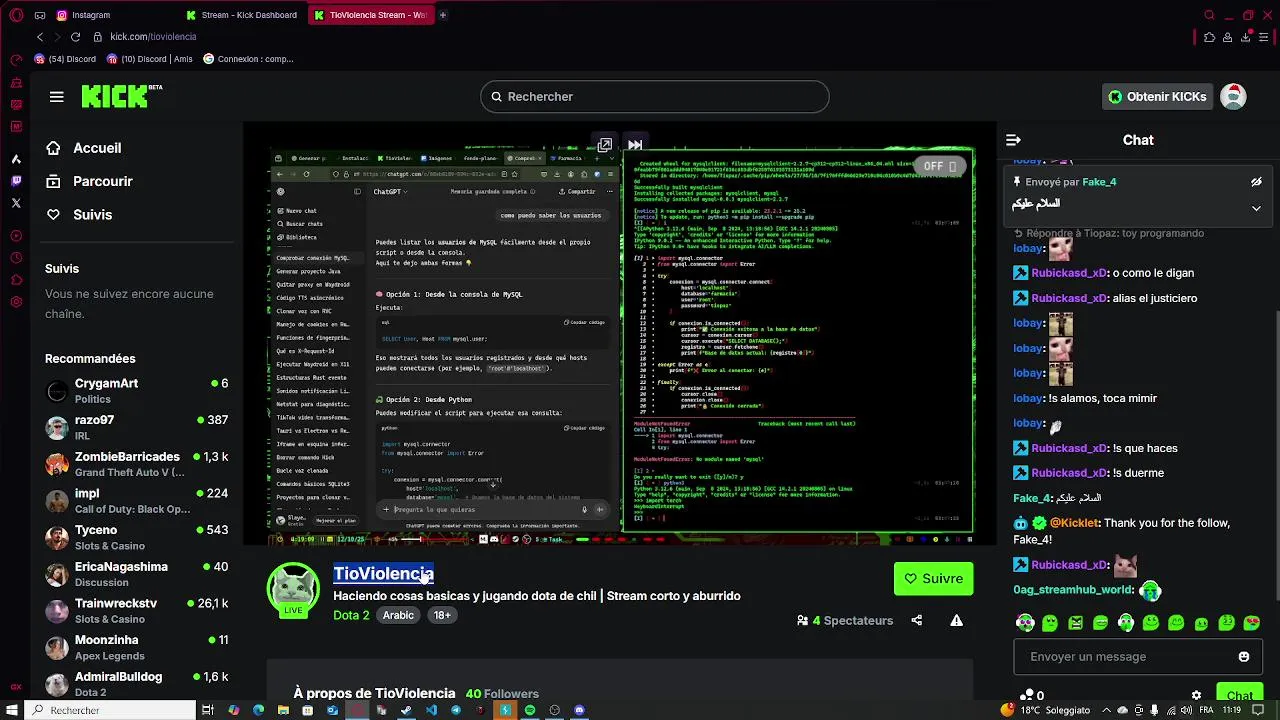
Task: Open AdmiralBulldog recommended channel
Action: [x=137, y=684]
